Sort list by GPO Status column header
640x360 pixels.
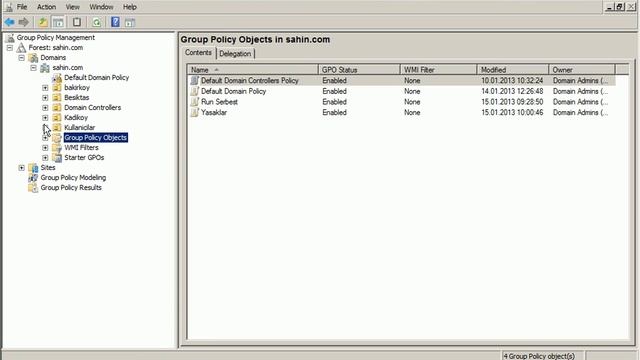pyautogui.click(x=359, y=70)
